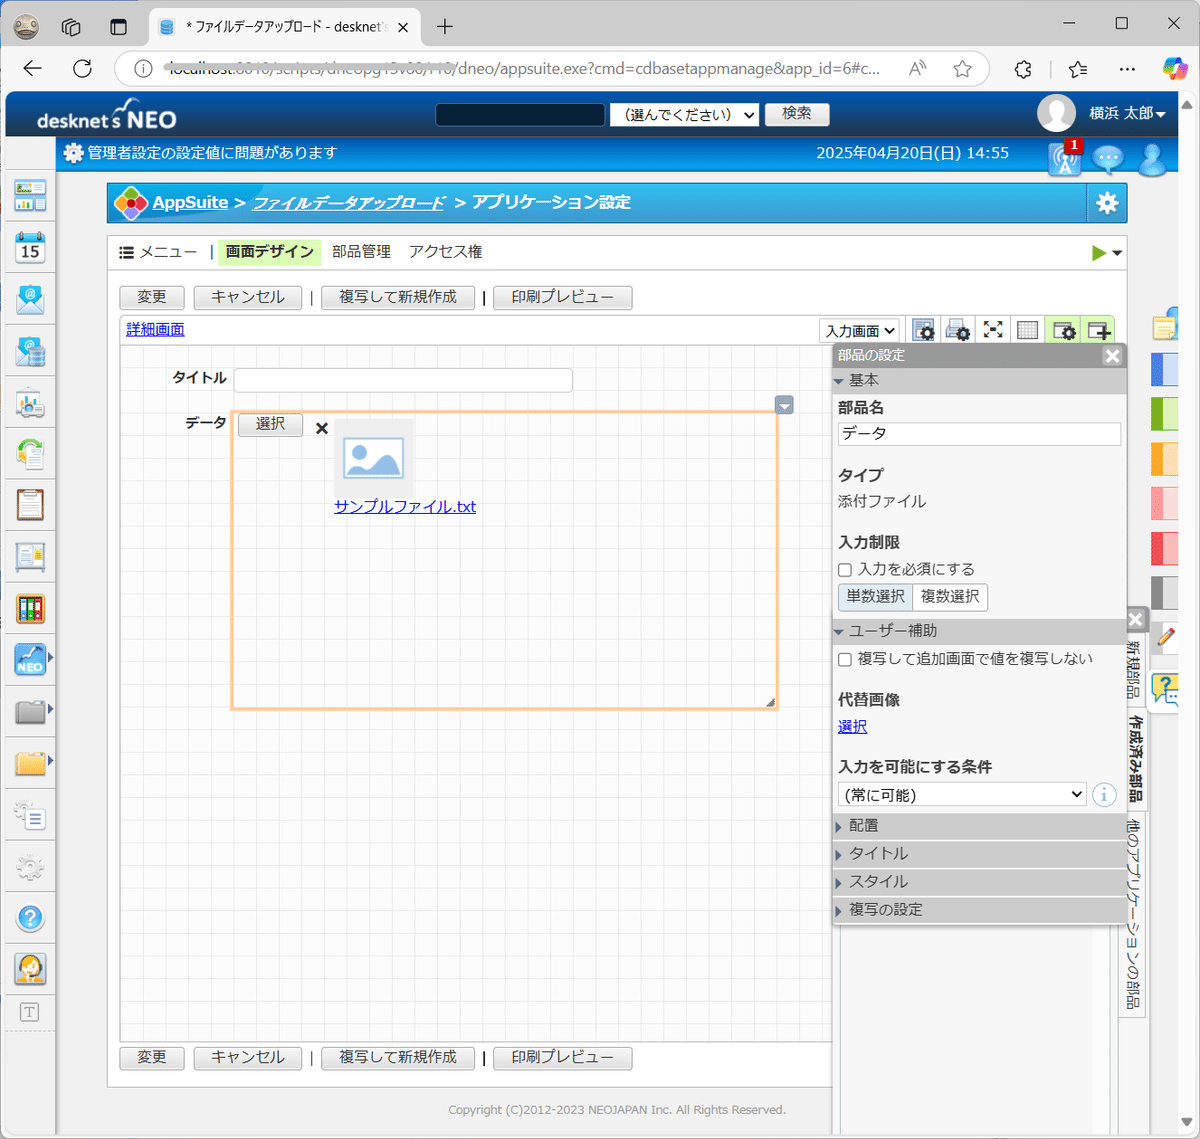Switch to the 部品管理 tab
This screenshot has width=1200, height=1139.
pyautogui.click(x=360, y=251)
